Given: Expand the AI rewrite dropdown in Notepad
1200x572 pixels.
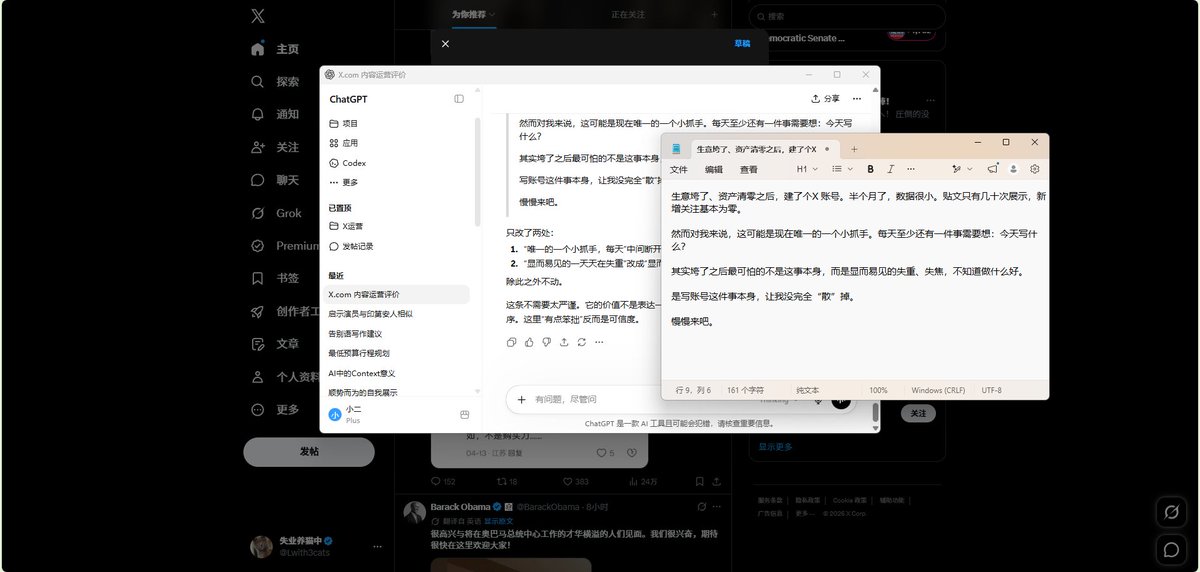Looking at the screenshot, I should [962, 169].
